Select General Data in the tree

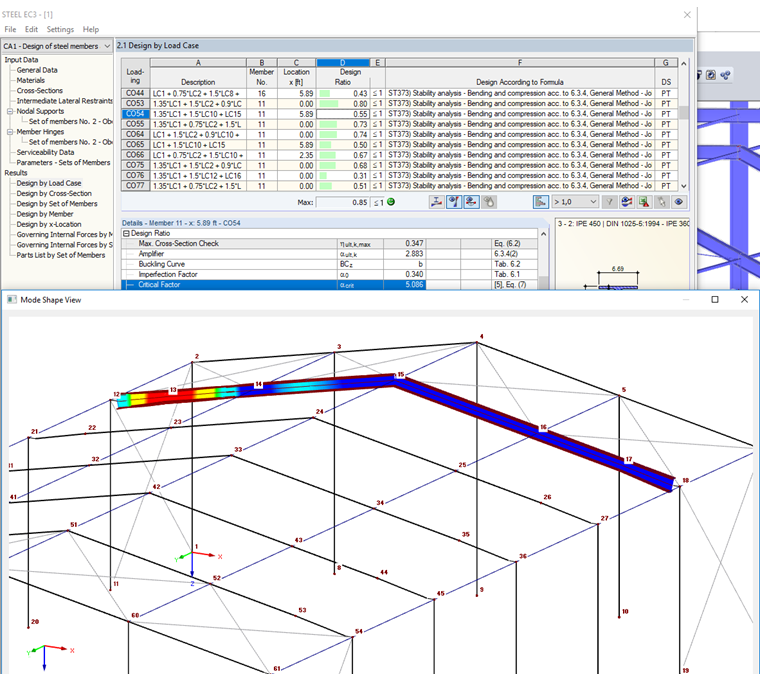coord(37,70)
